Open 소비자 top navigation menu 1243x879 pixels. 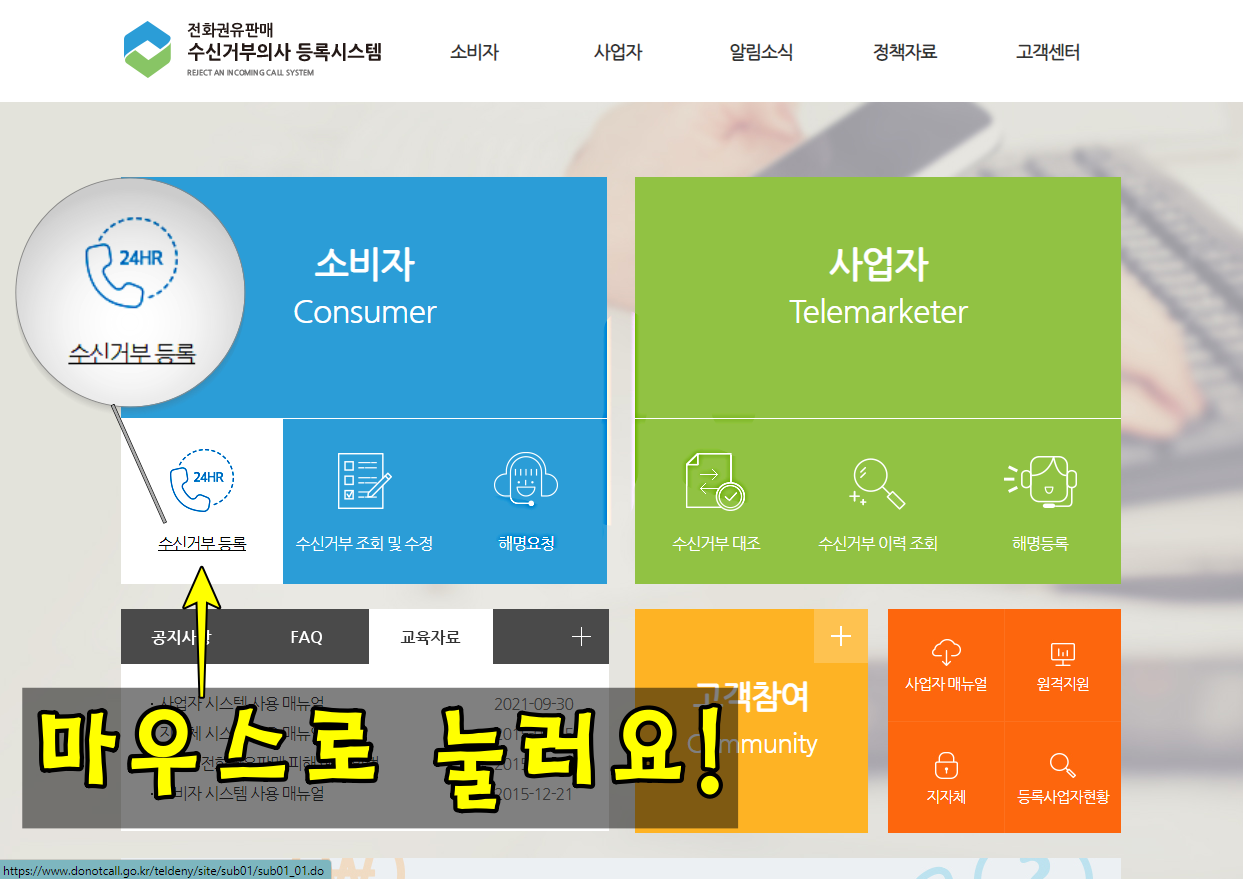tap(474, 52)
